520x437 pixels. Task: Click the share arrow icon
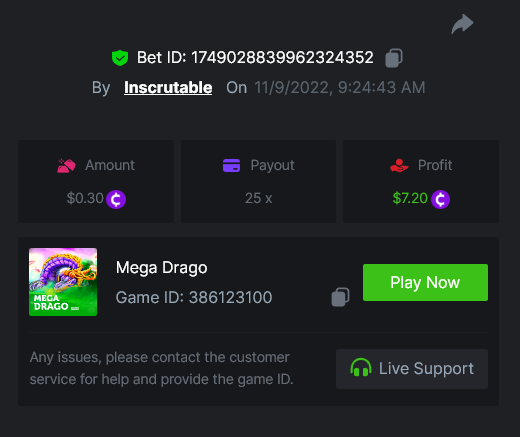(462, 24)
